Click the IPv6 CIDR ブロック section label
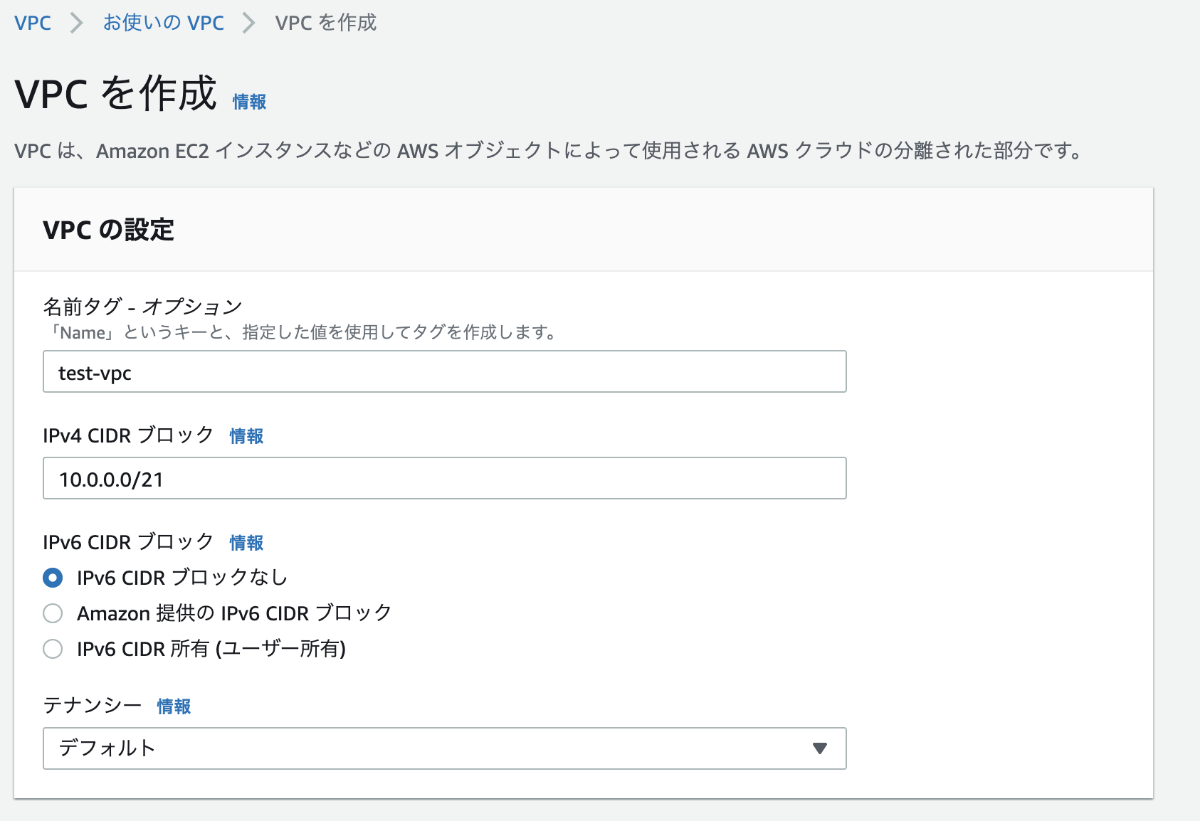 [129, 542]
